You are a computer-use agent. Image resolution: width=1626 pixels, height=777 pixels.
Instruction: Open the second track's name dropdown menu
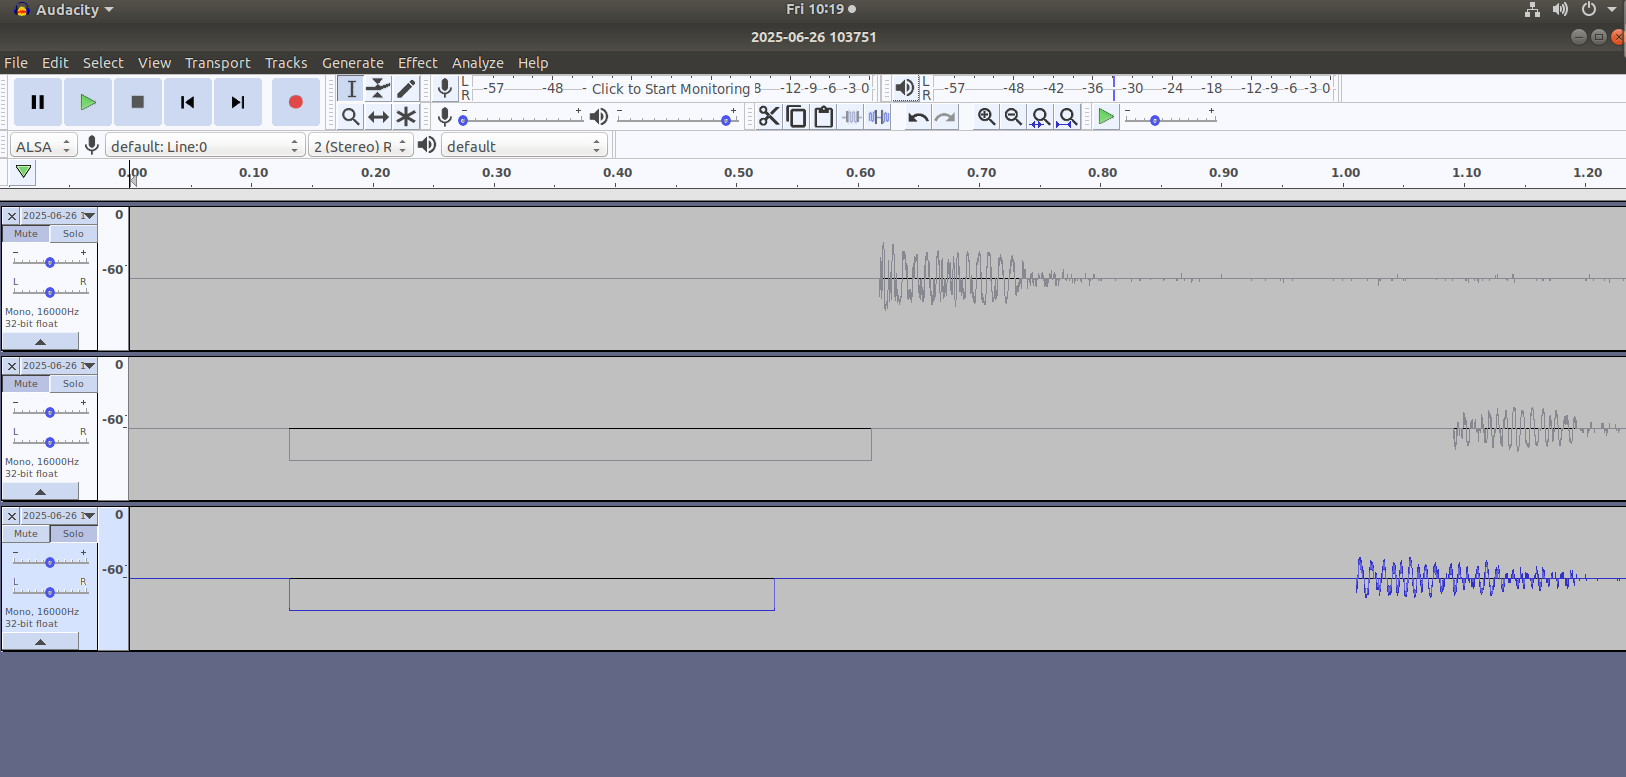point(59,366)
